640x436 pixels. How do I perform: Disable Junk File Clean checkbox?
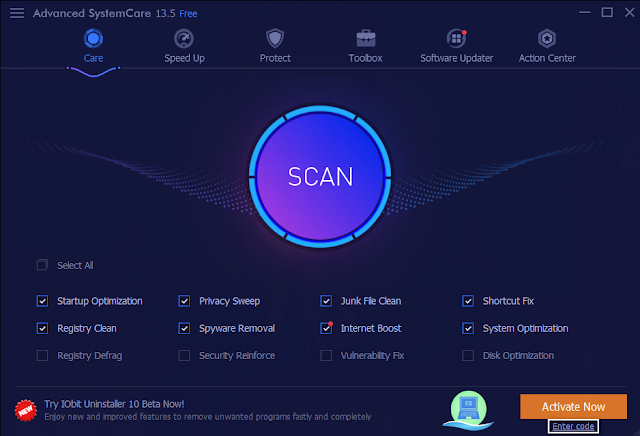coord(326,301)
